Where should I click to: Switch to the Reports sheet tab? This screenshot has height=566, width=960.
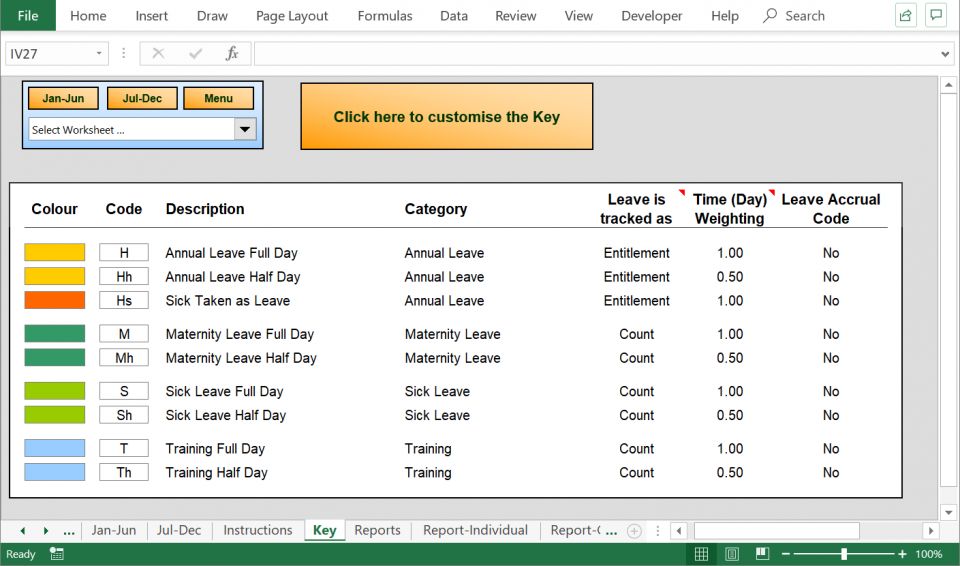377,530
